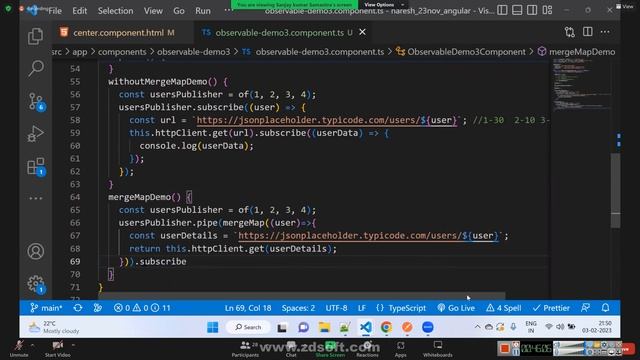Screen dimensions: 640x360
Task: Open the Search view in activity bar
Action: (36, 68)
